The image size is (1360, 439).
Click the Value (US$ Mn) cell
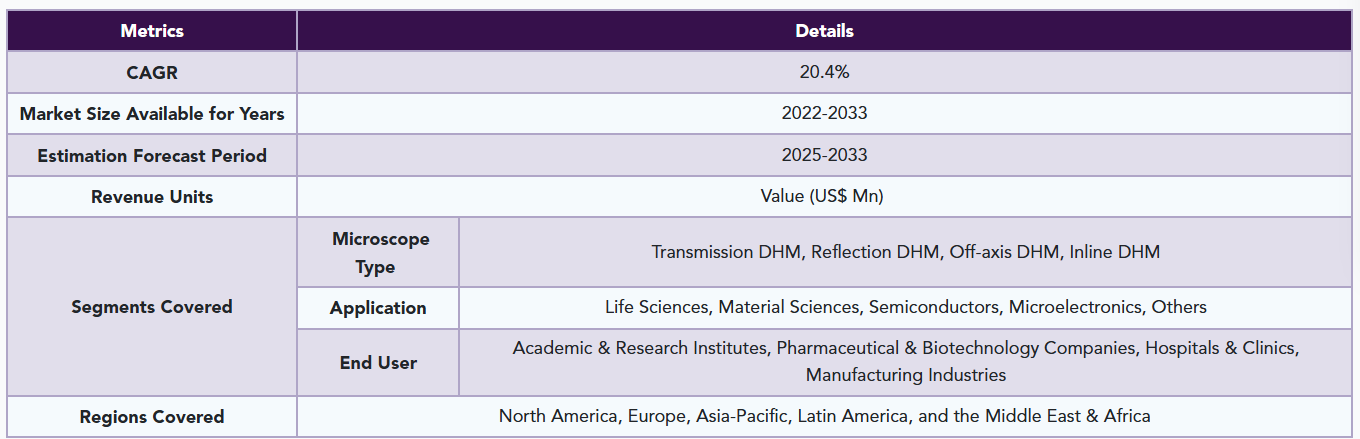click(x=824, y=197)
